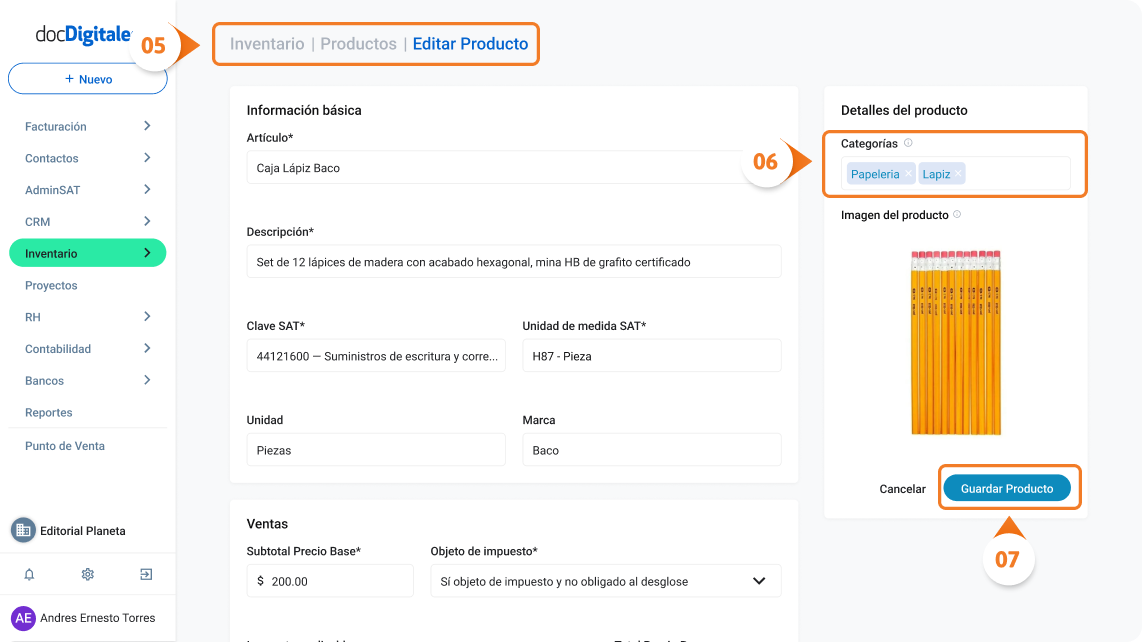Click the Editorial Planeta company name
The height and width of the screenshot is (642, 1142).
[82, 531]
